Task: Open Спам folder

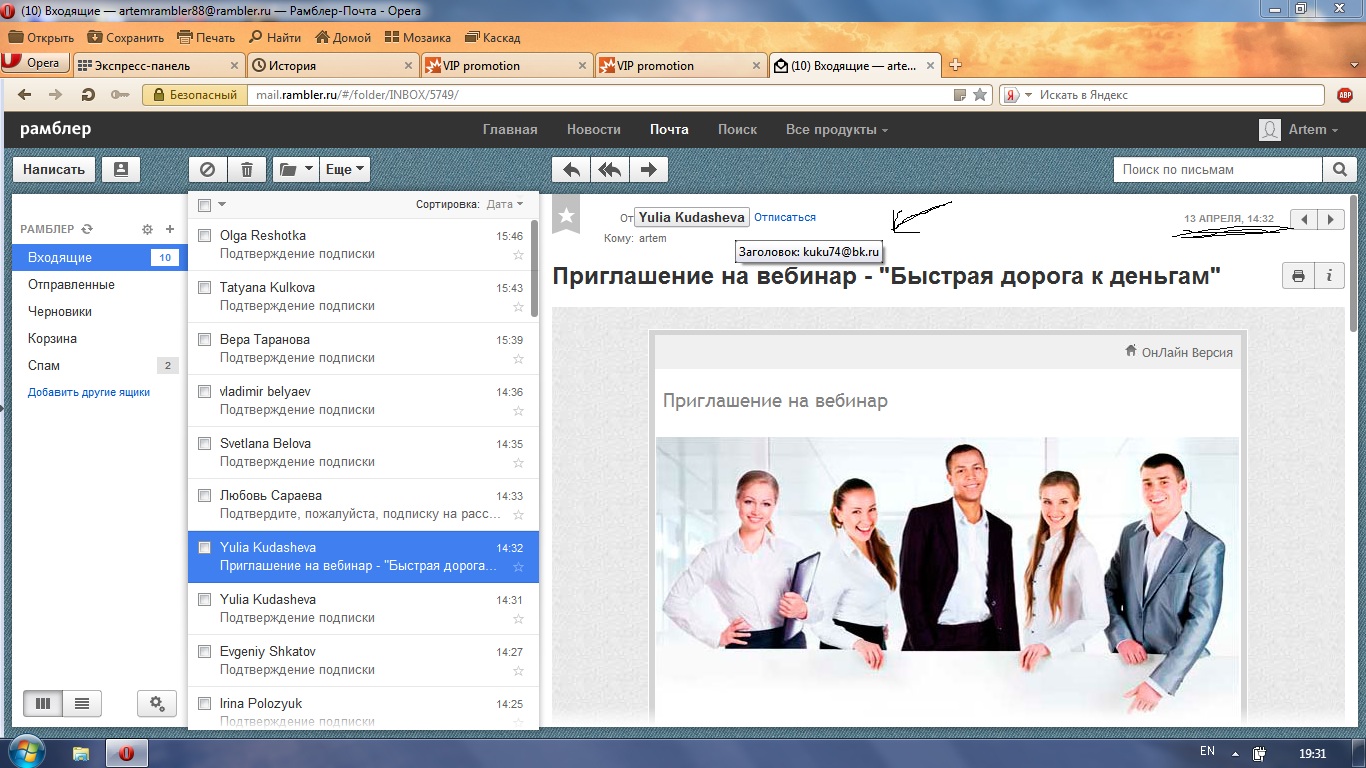Action: point(98,366)
